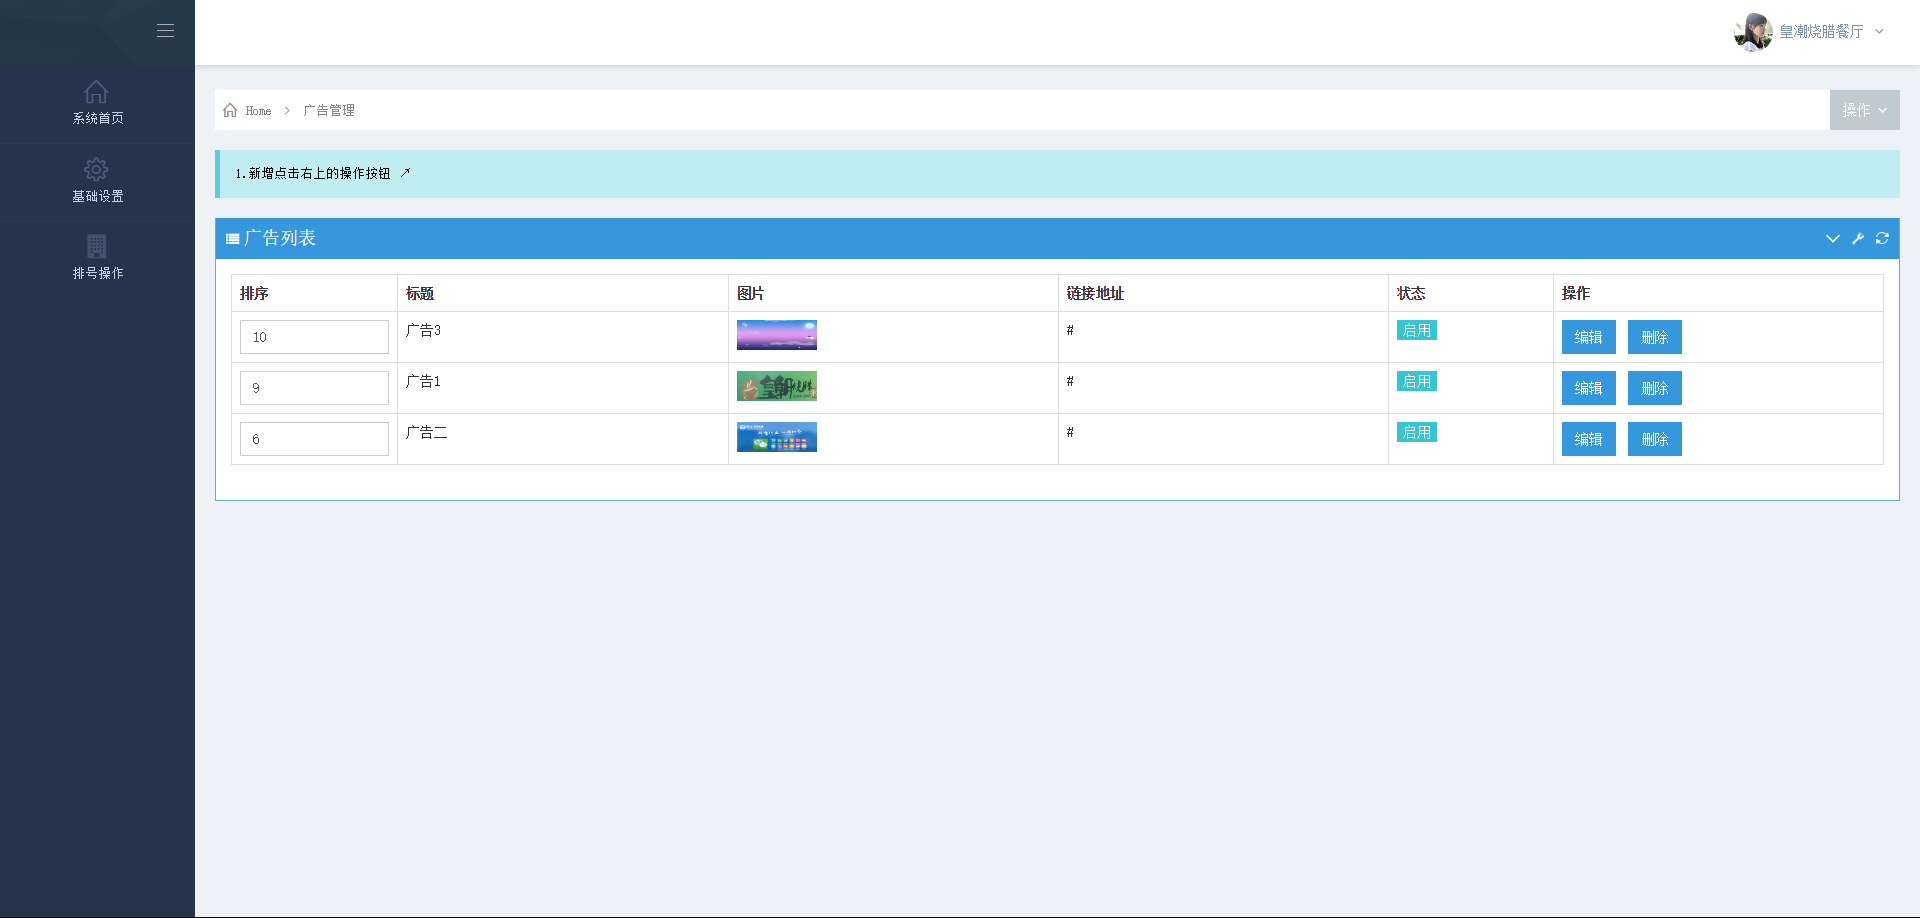Select the 广告1 title cell

[x=563, y=388]
